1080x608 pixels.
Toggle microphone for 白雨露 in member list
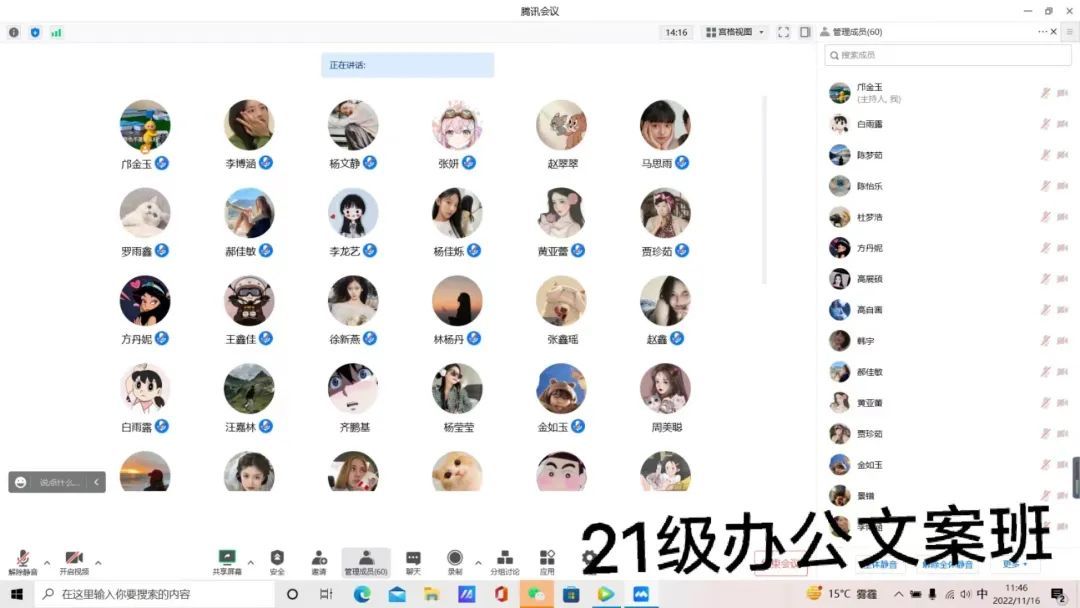[x=1046, y=124]
